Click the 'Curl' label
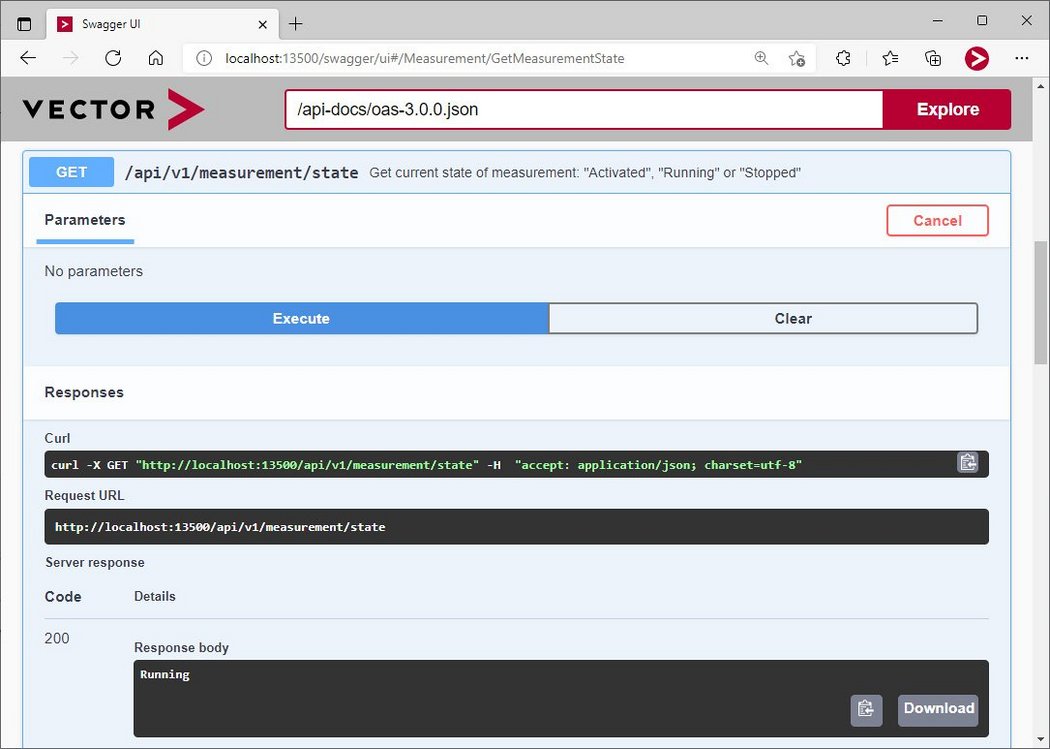This screenshot has height=749, width=1050. click(x=58, y=438)
